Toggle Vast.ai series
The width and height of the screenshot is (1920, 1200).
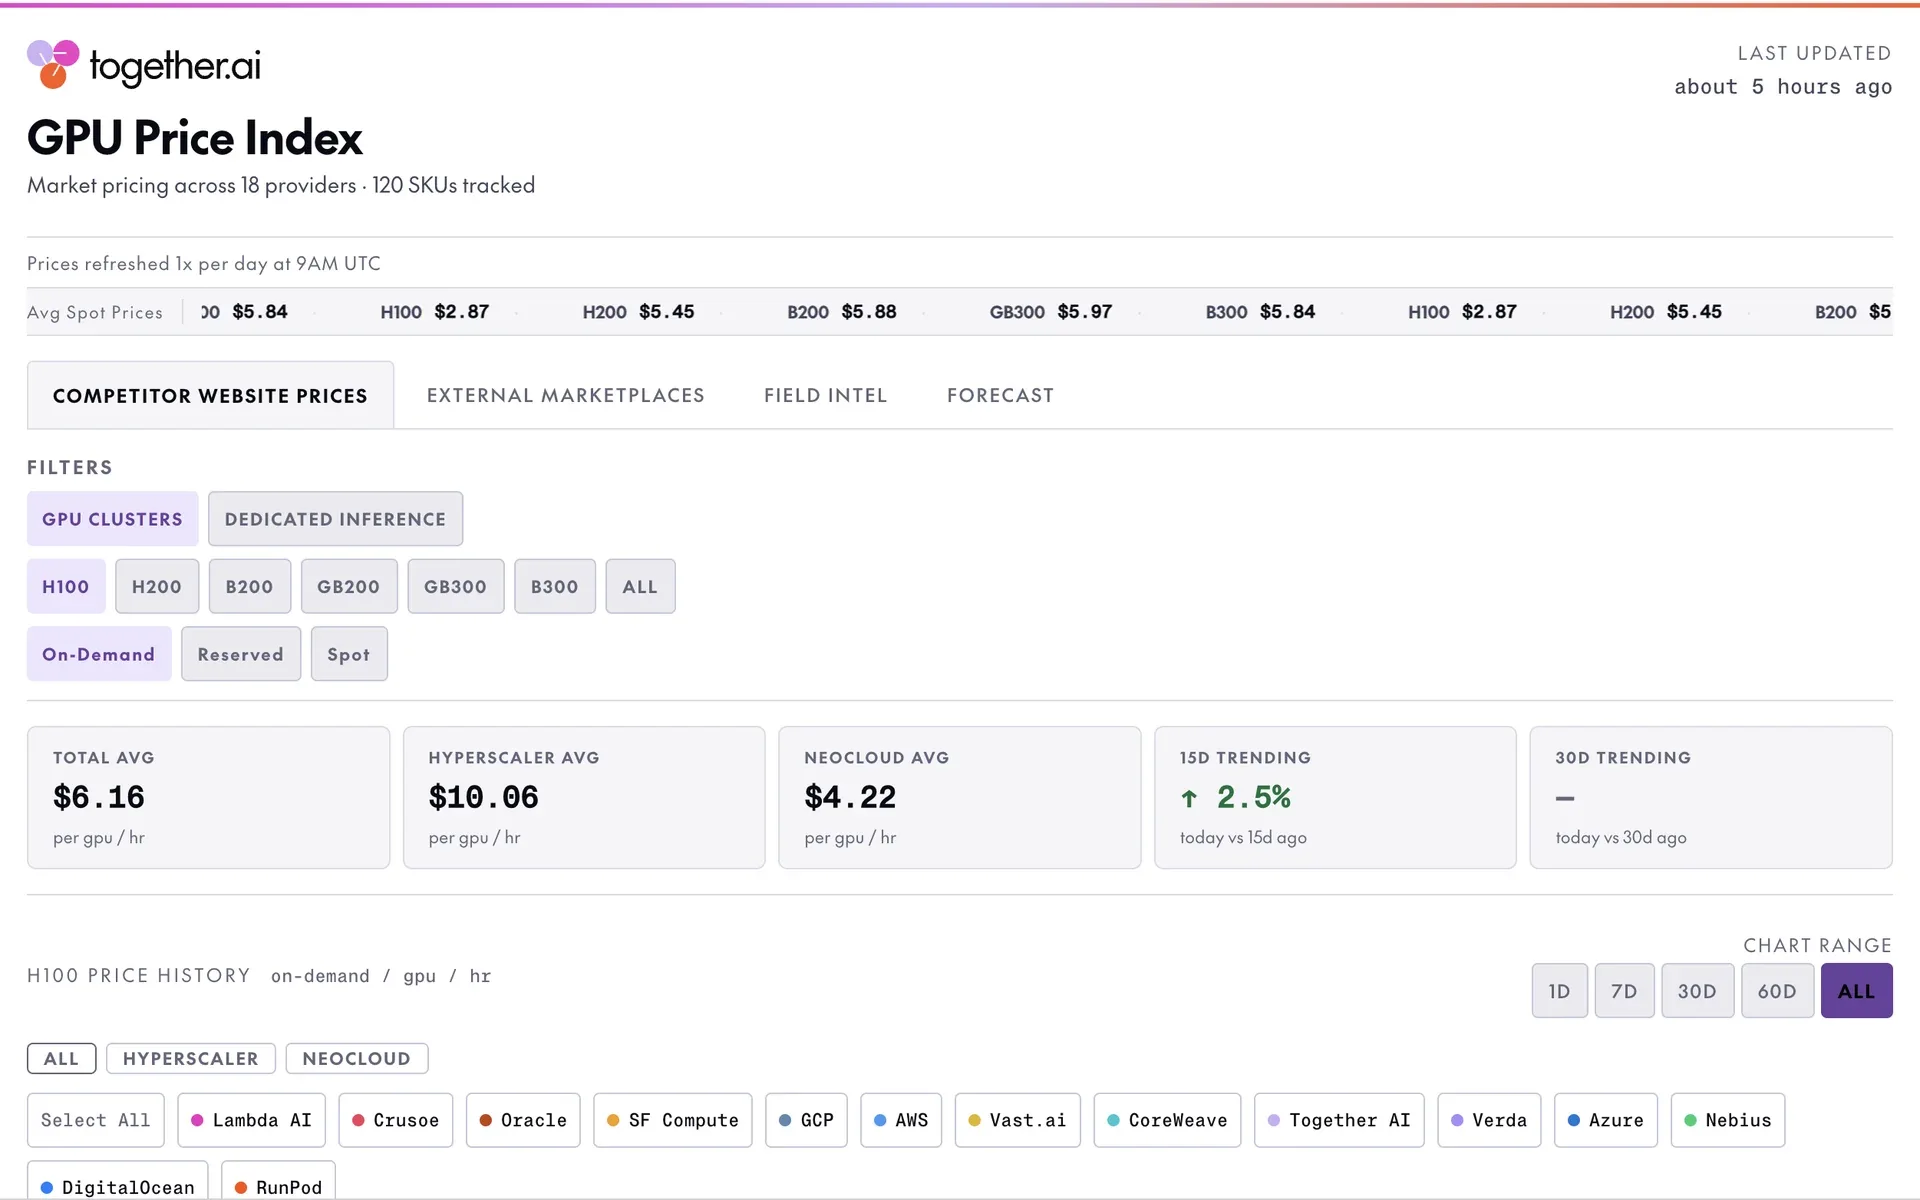(1017, 1120)
